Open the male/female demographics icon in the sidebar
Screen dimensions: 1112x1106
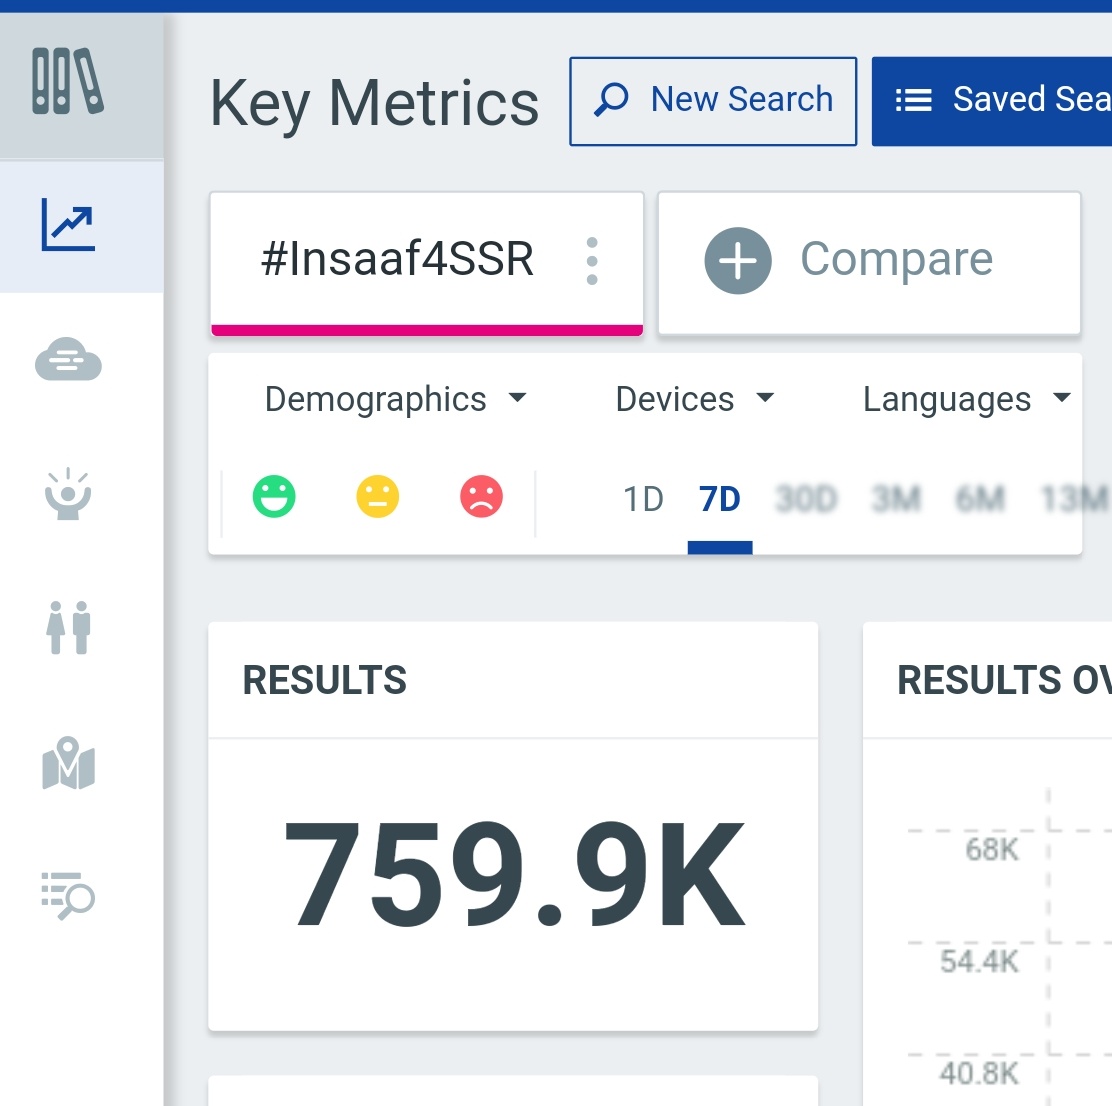click(x=68, y=627)
